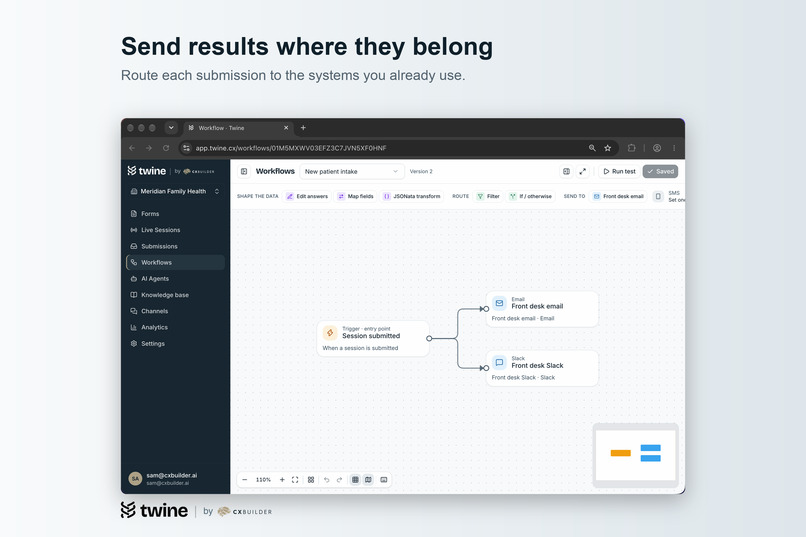Click the SMS phone icon in the toolbar
The height and width of the screenshot is (537, 806).
point(658,196)
